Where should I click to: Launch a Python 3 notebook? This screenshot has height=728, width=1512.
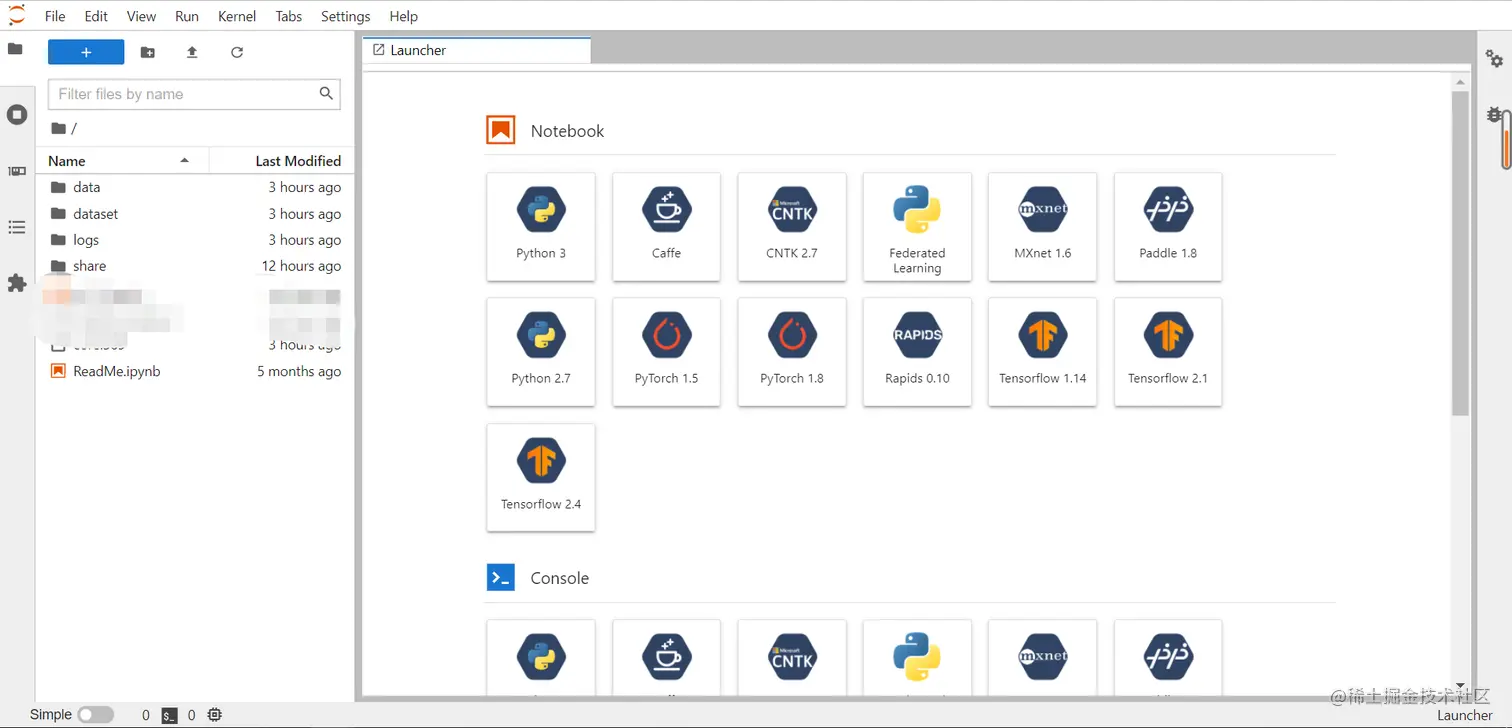coord(541,227)
